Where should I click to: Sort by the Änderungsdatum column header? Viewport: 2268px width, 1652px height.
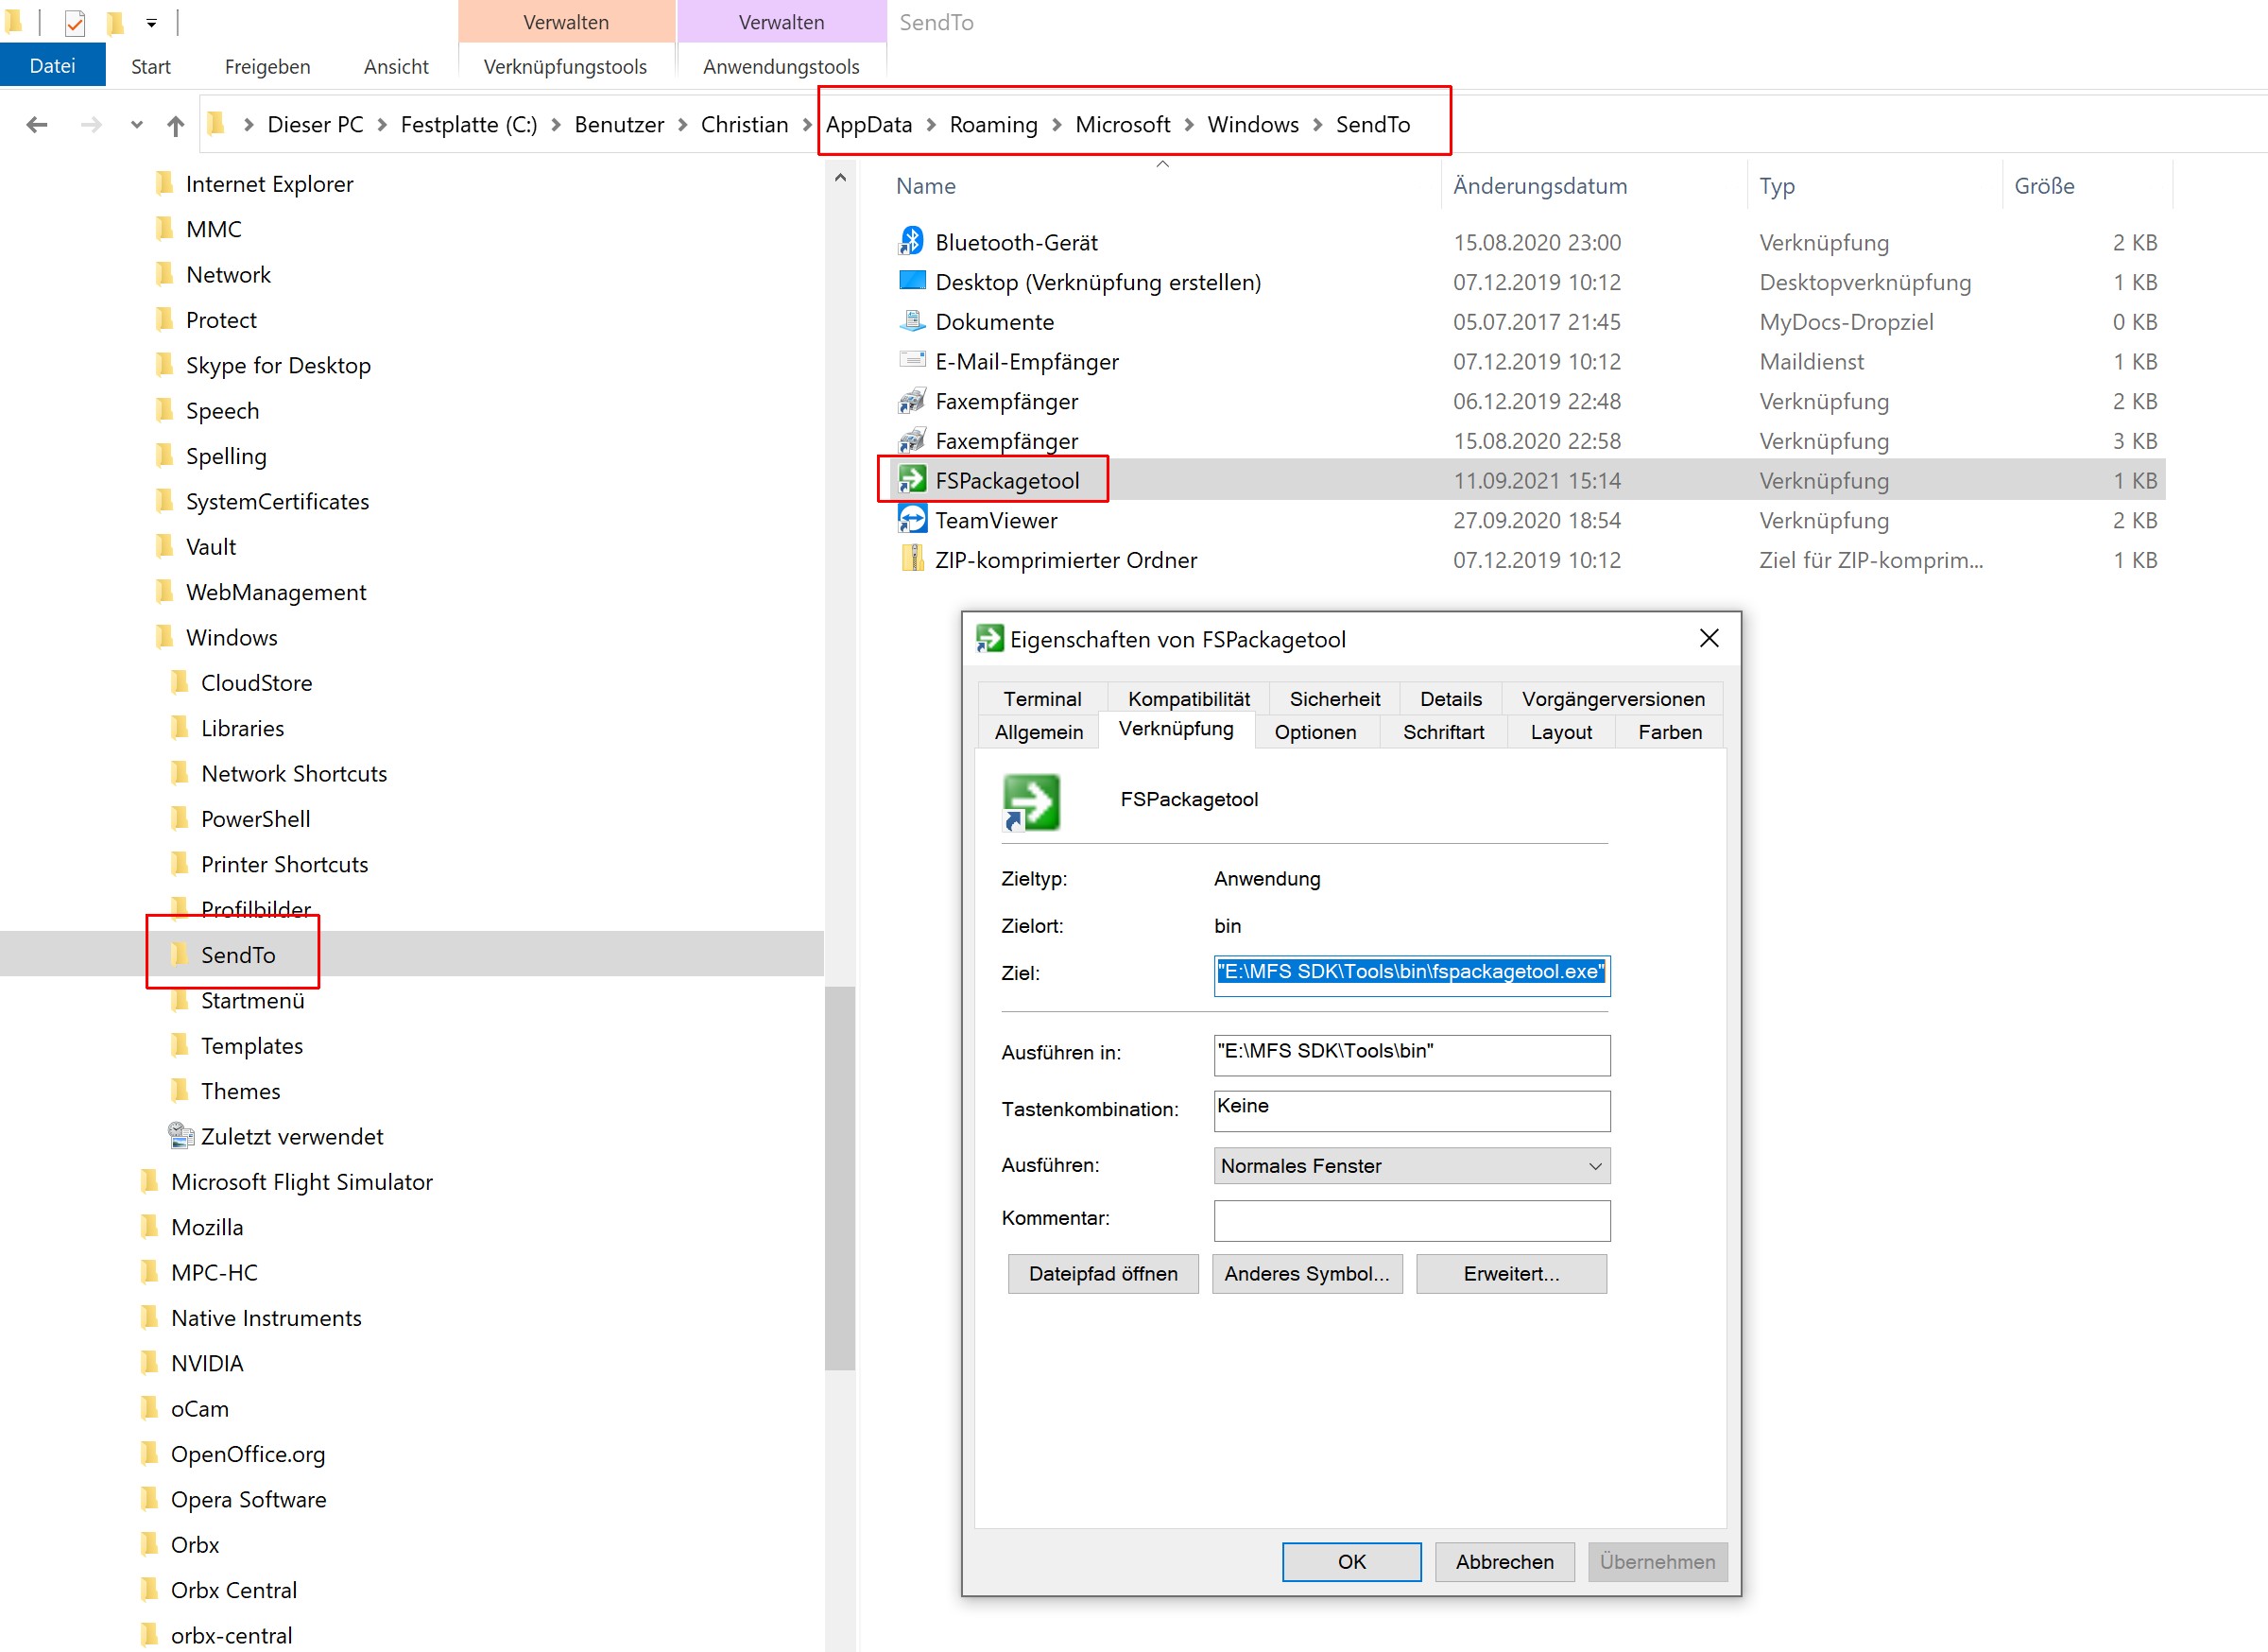[1539, 186]
